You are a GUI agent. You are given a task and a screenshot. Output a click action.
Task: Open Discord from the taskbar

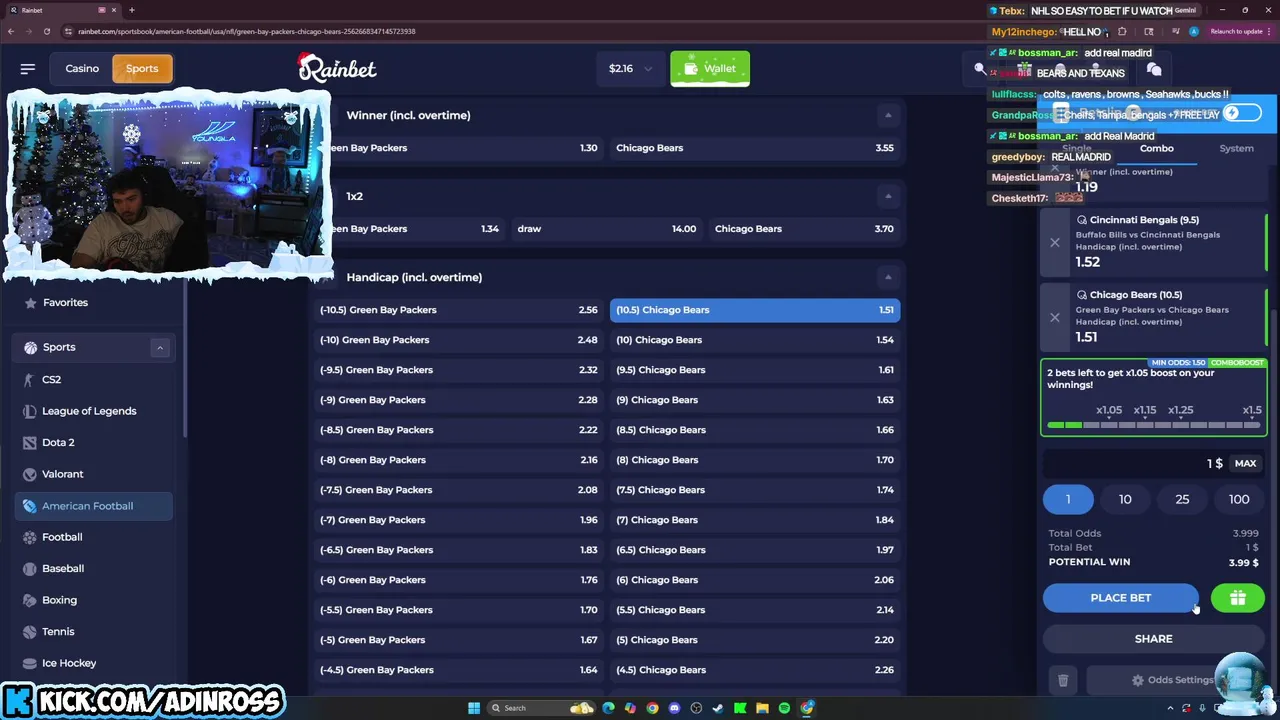[674, 708]
